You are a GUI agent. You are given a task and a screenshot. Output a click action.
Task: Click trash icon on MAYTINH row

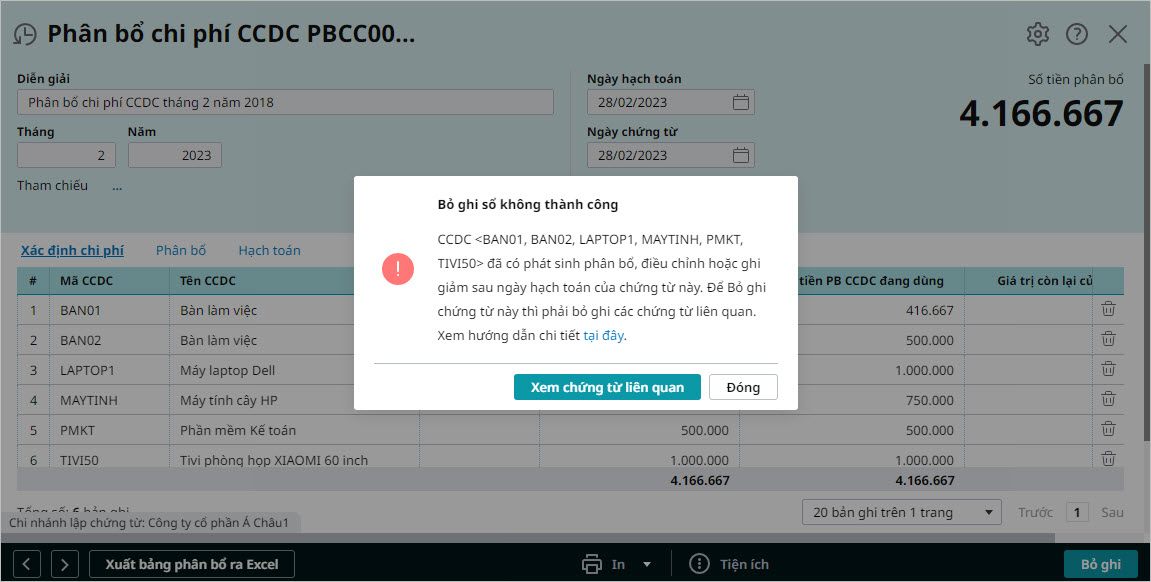coord(1108,400)
